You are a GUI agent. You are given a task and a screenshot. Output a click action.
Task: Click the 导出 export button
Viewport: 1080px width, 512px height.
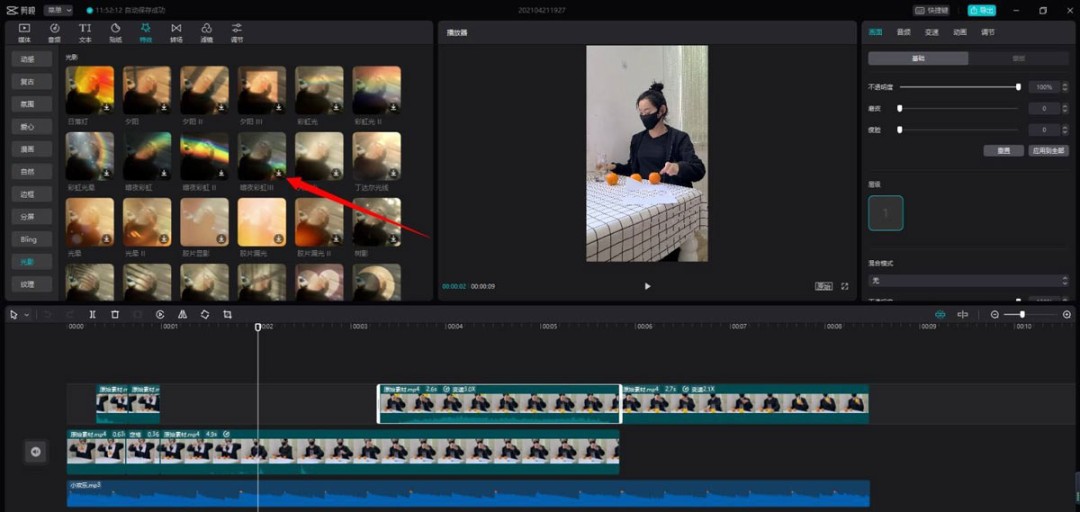981,10
